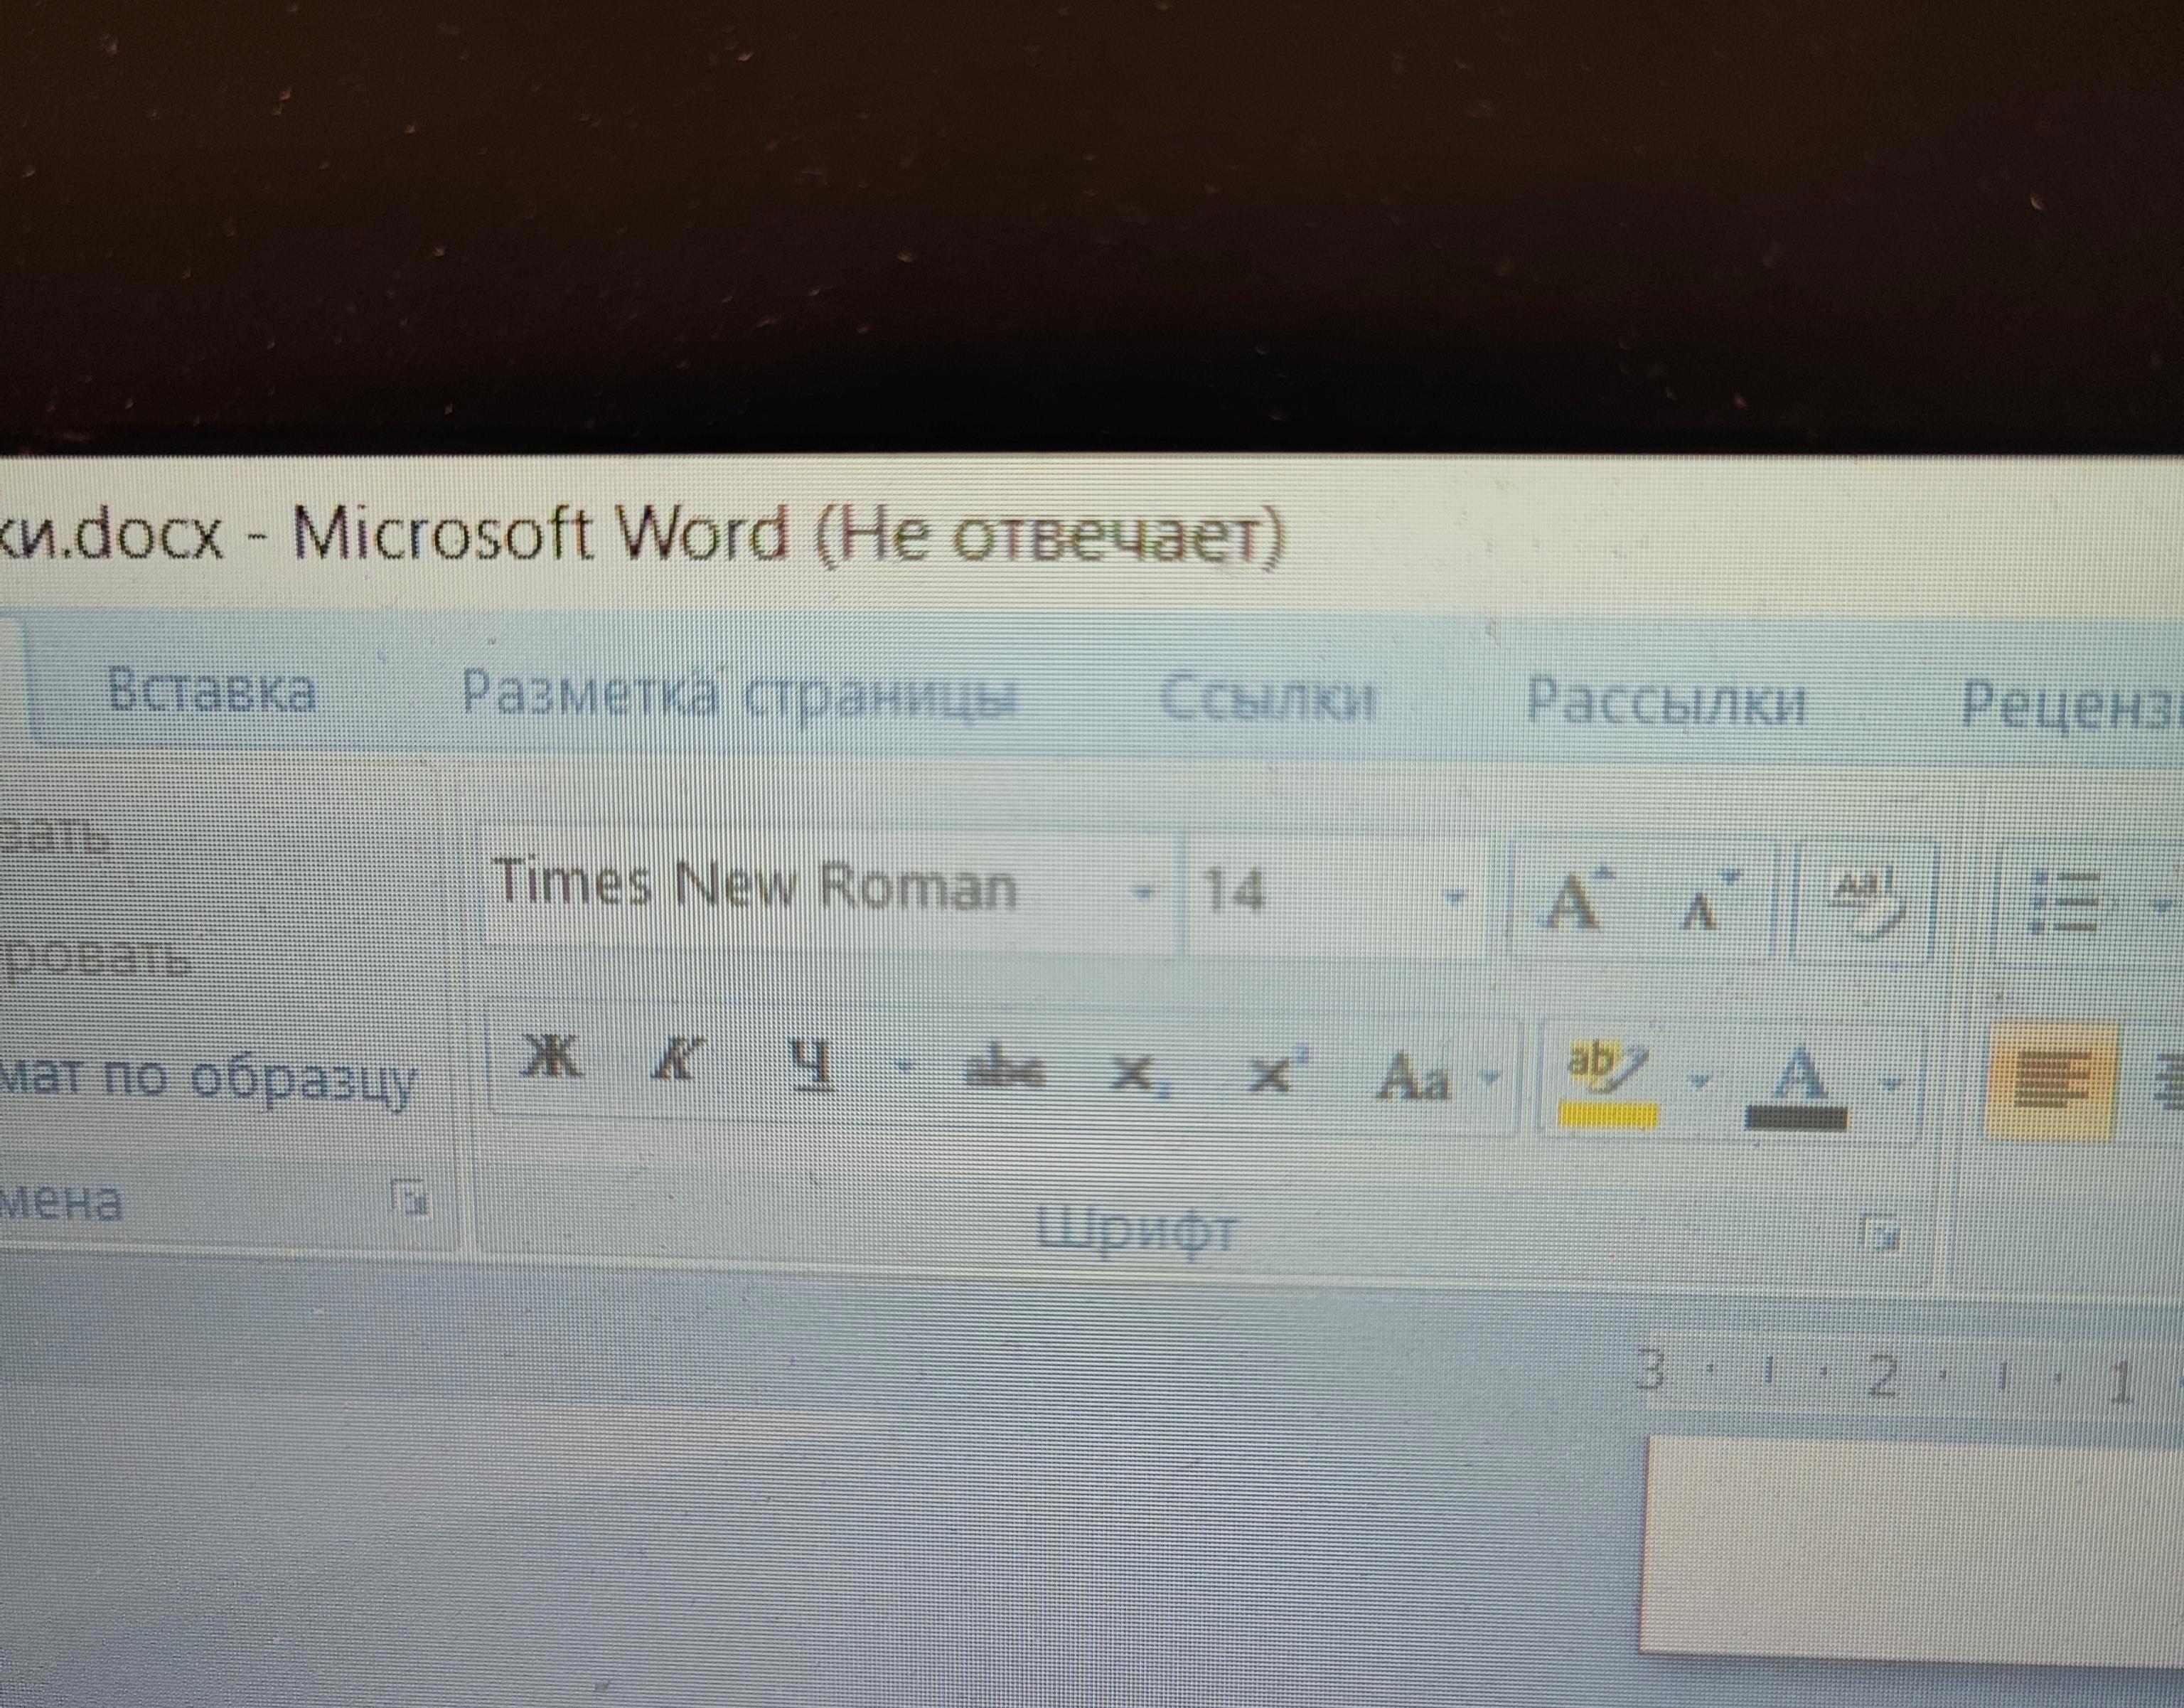Open the font size 14 dropdown
This screenshot has width=2184, height=1708.
click(x=1455, y=896)
